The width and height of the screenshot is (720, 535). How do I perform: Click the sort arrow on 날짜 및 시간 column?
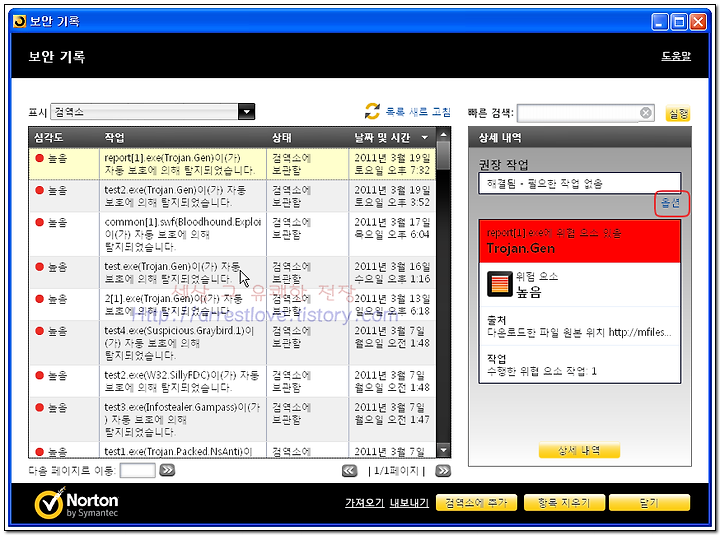pos(425,137)
